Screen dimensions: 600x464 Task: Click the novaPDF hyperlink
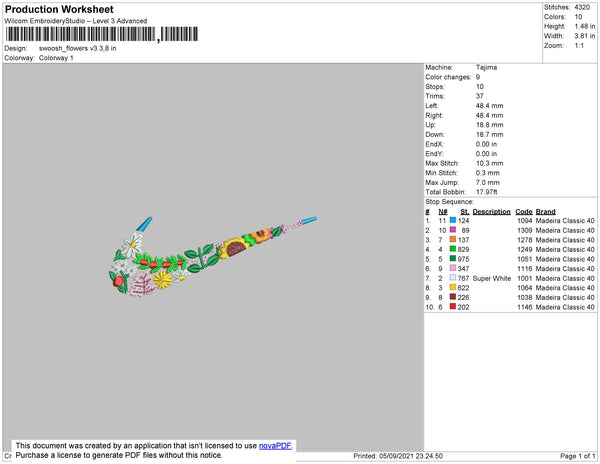pos(275,446)
